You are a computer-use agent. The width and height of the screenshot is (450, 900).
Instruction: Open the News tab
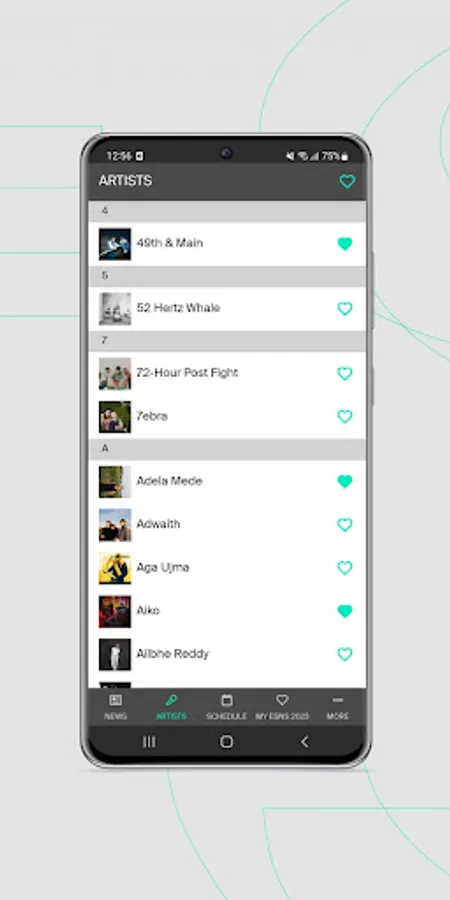tap(115, 707)
